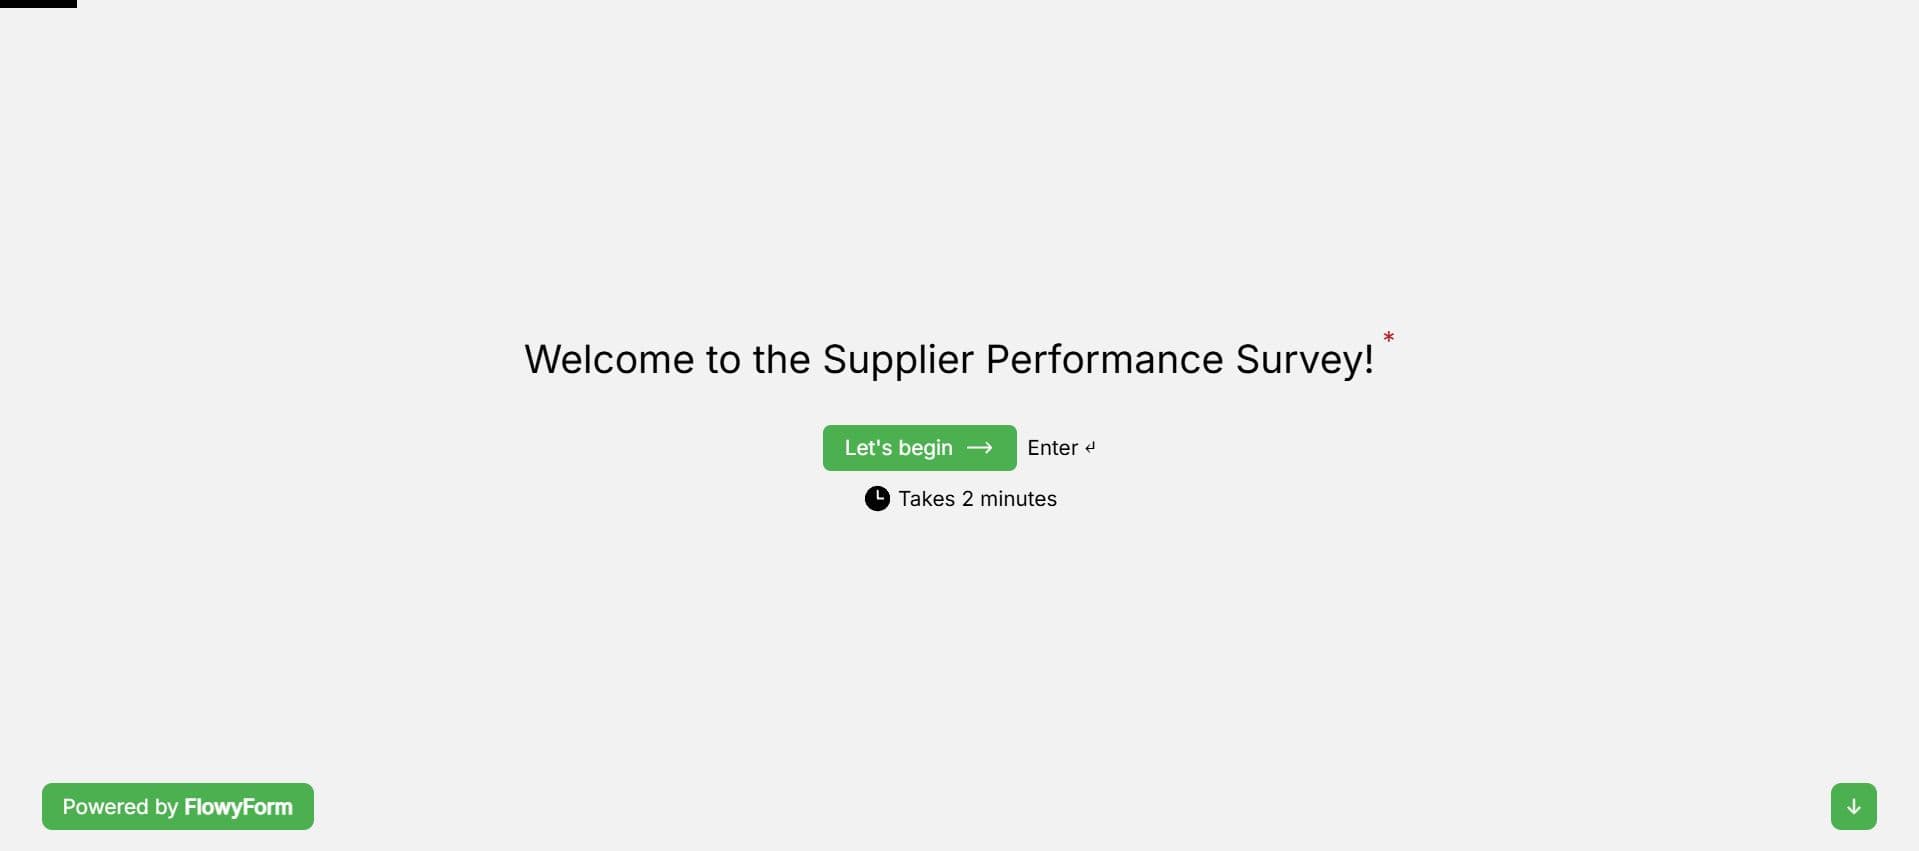Click the black progress bar at top
This screenshot has width=1919, height=851.
tap(38, 4)
